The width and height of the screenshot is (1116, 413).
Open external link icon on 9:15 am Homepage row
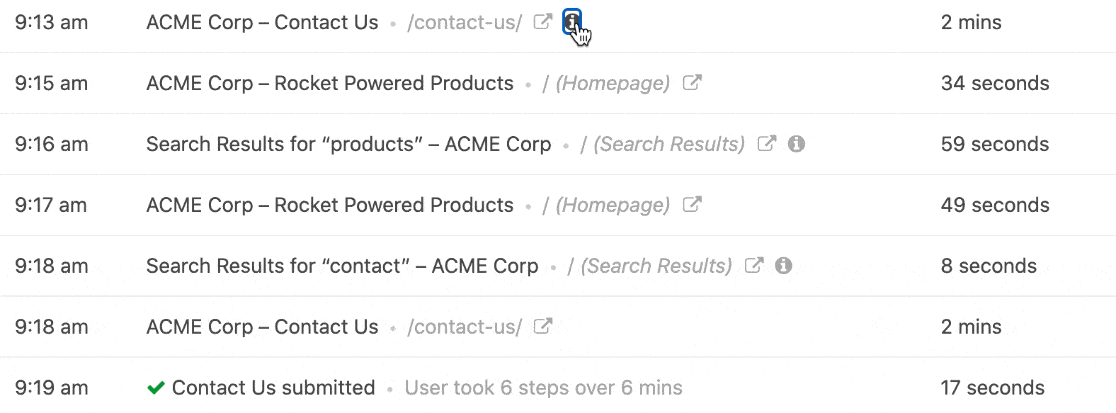coord(691,83)
